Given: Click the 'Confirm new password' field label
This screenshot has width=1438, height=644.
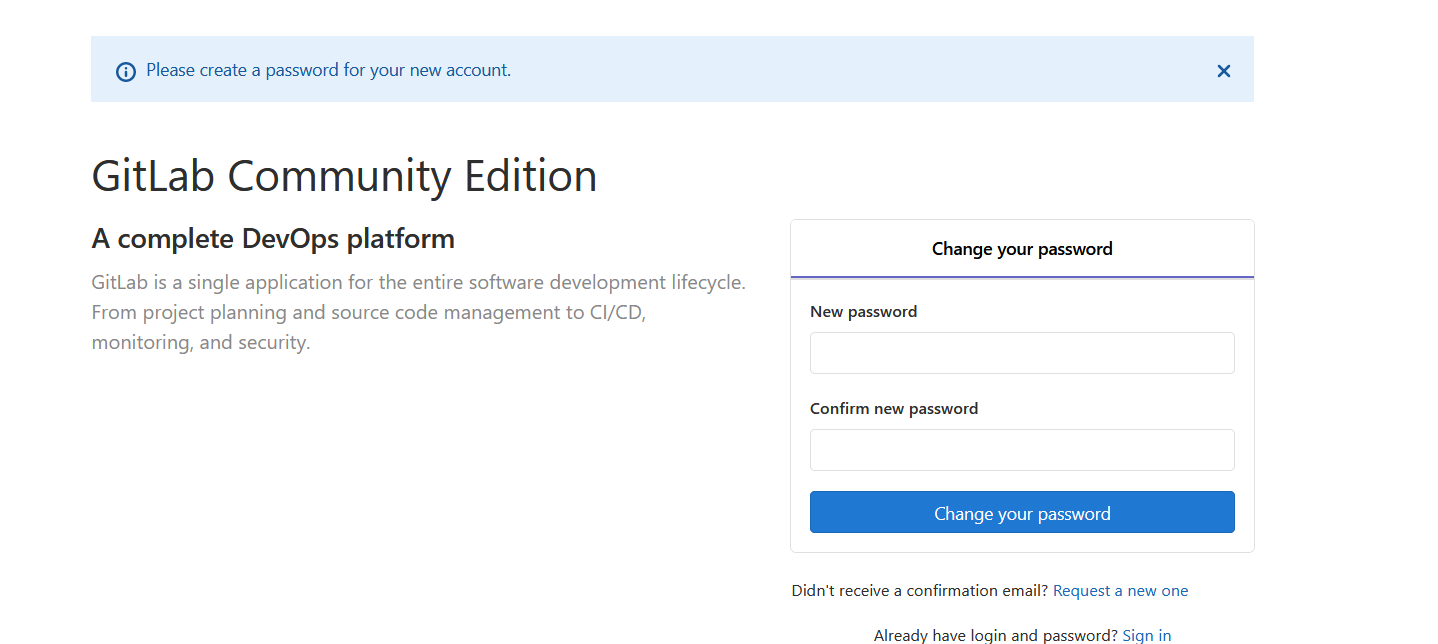Looking at the screenshot, I should pos(894,409).
